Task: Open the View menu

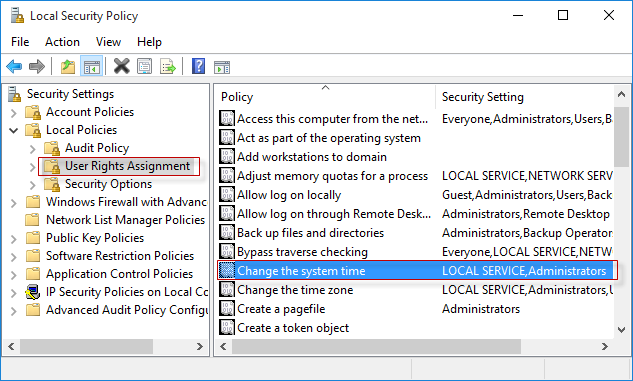Action: (x=108, y=42)
